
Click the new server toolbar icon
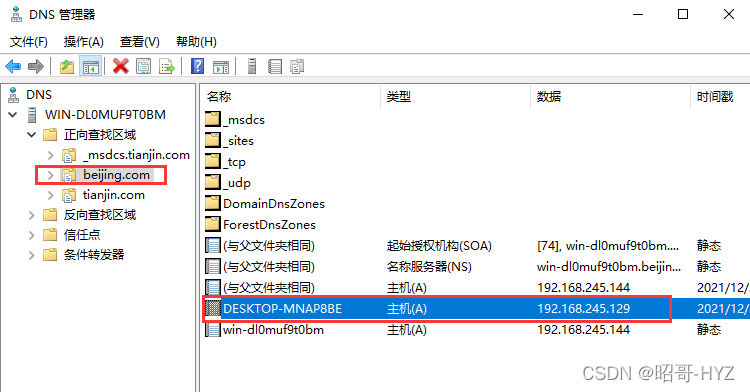pos(252,66)
